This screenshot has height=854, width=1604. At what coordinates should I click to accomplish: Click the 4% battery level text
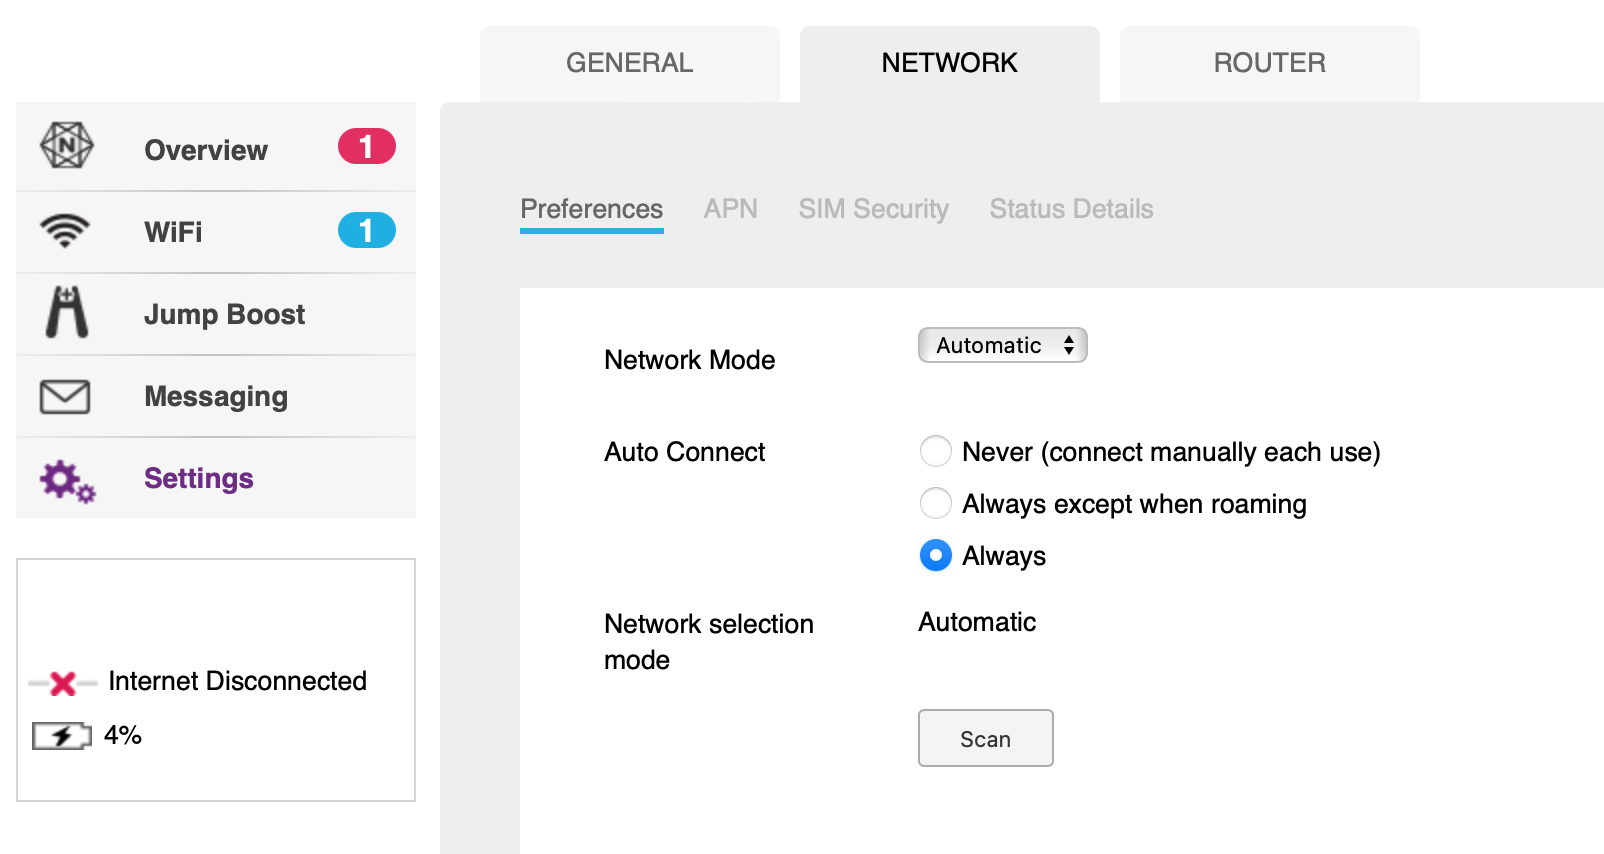click(x=123, y=735)
